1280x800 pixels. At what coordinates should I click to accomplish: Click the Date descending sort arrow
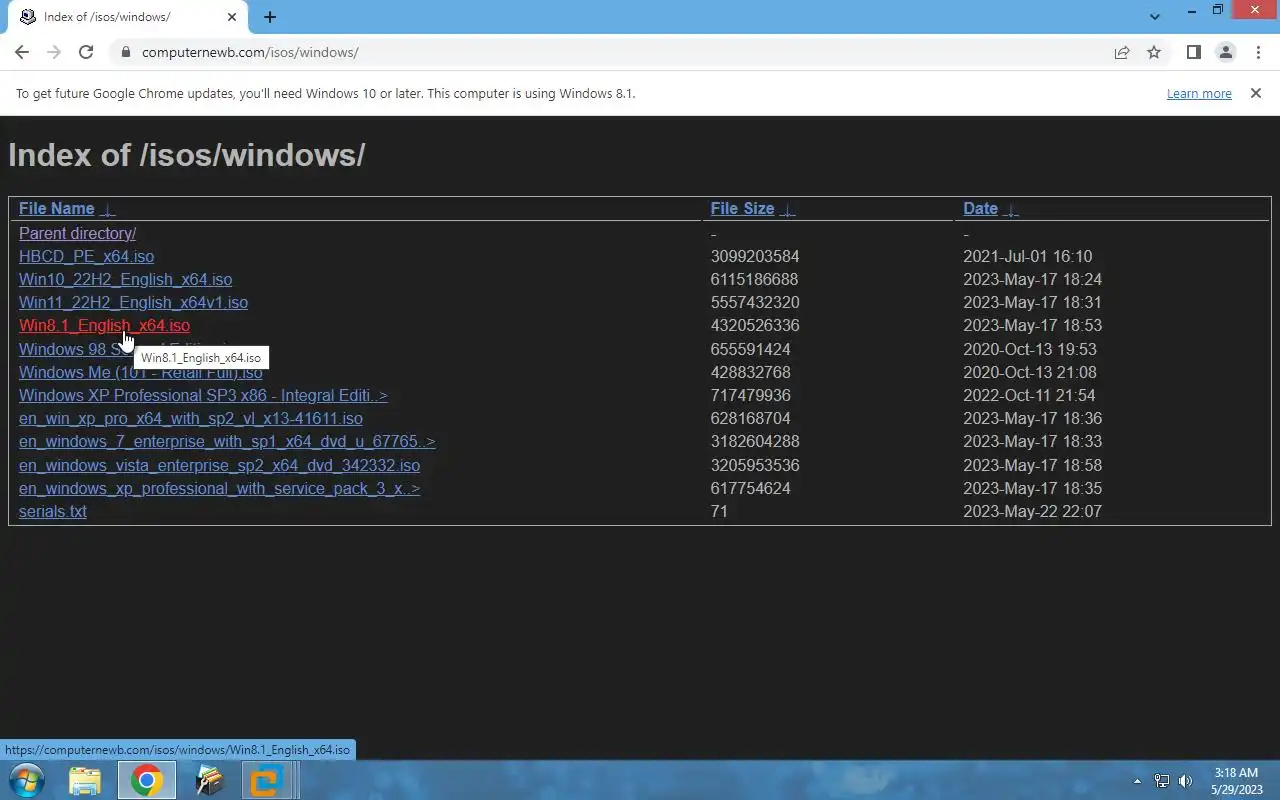pos(1011,209)
